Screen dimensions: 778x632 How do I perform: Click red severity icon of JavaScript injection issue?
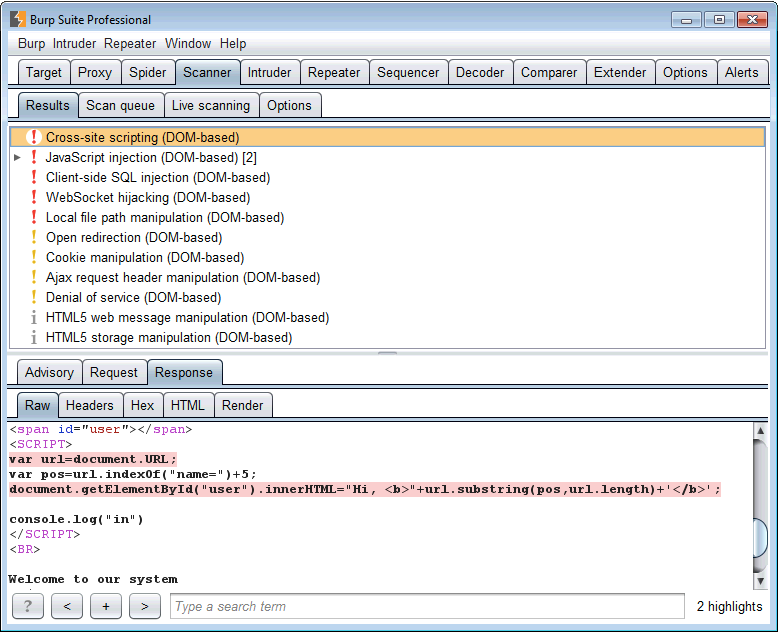pyautogui.click(x=34, y=157)
